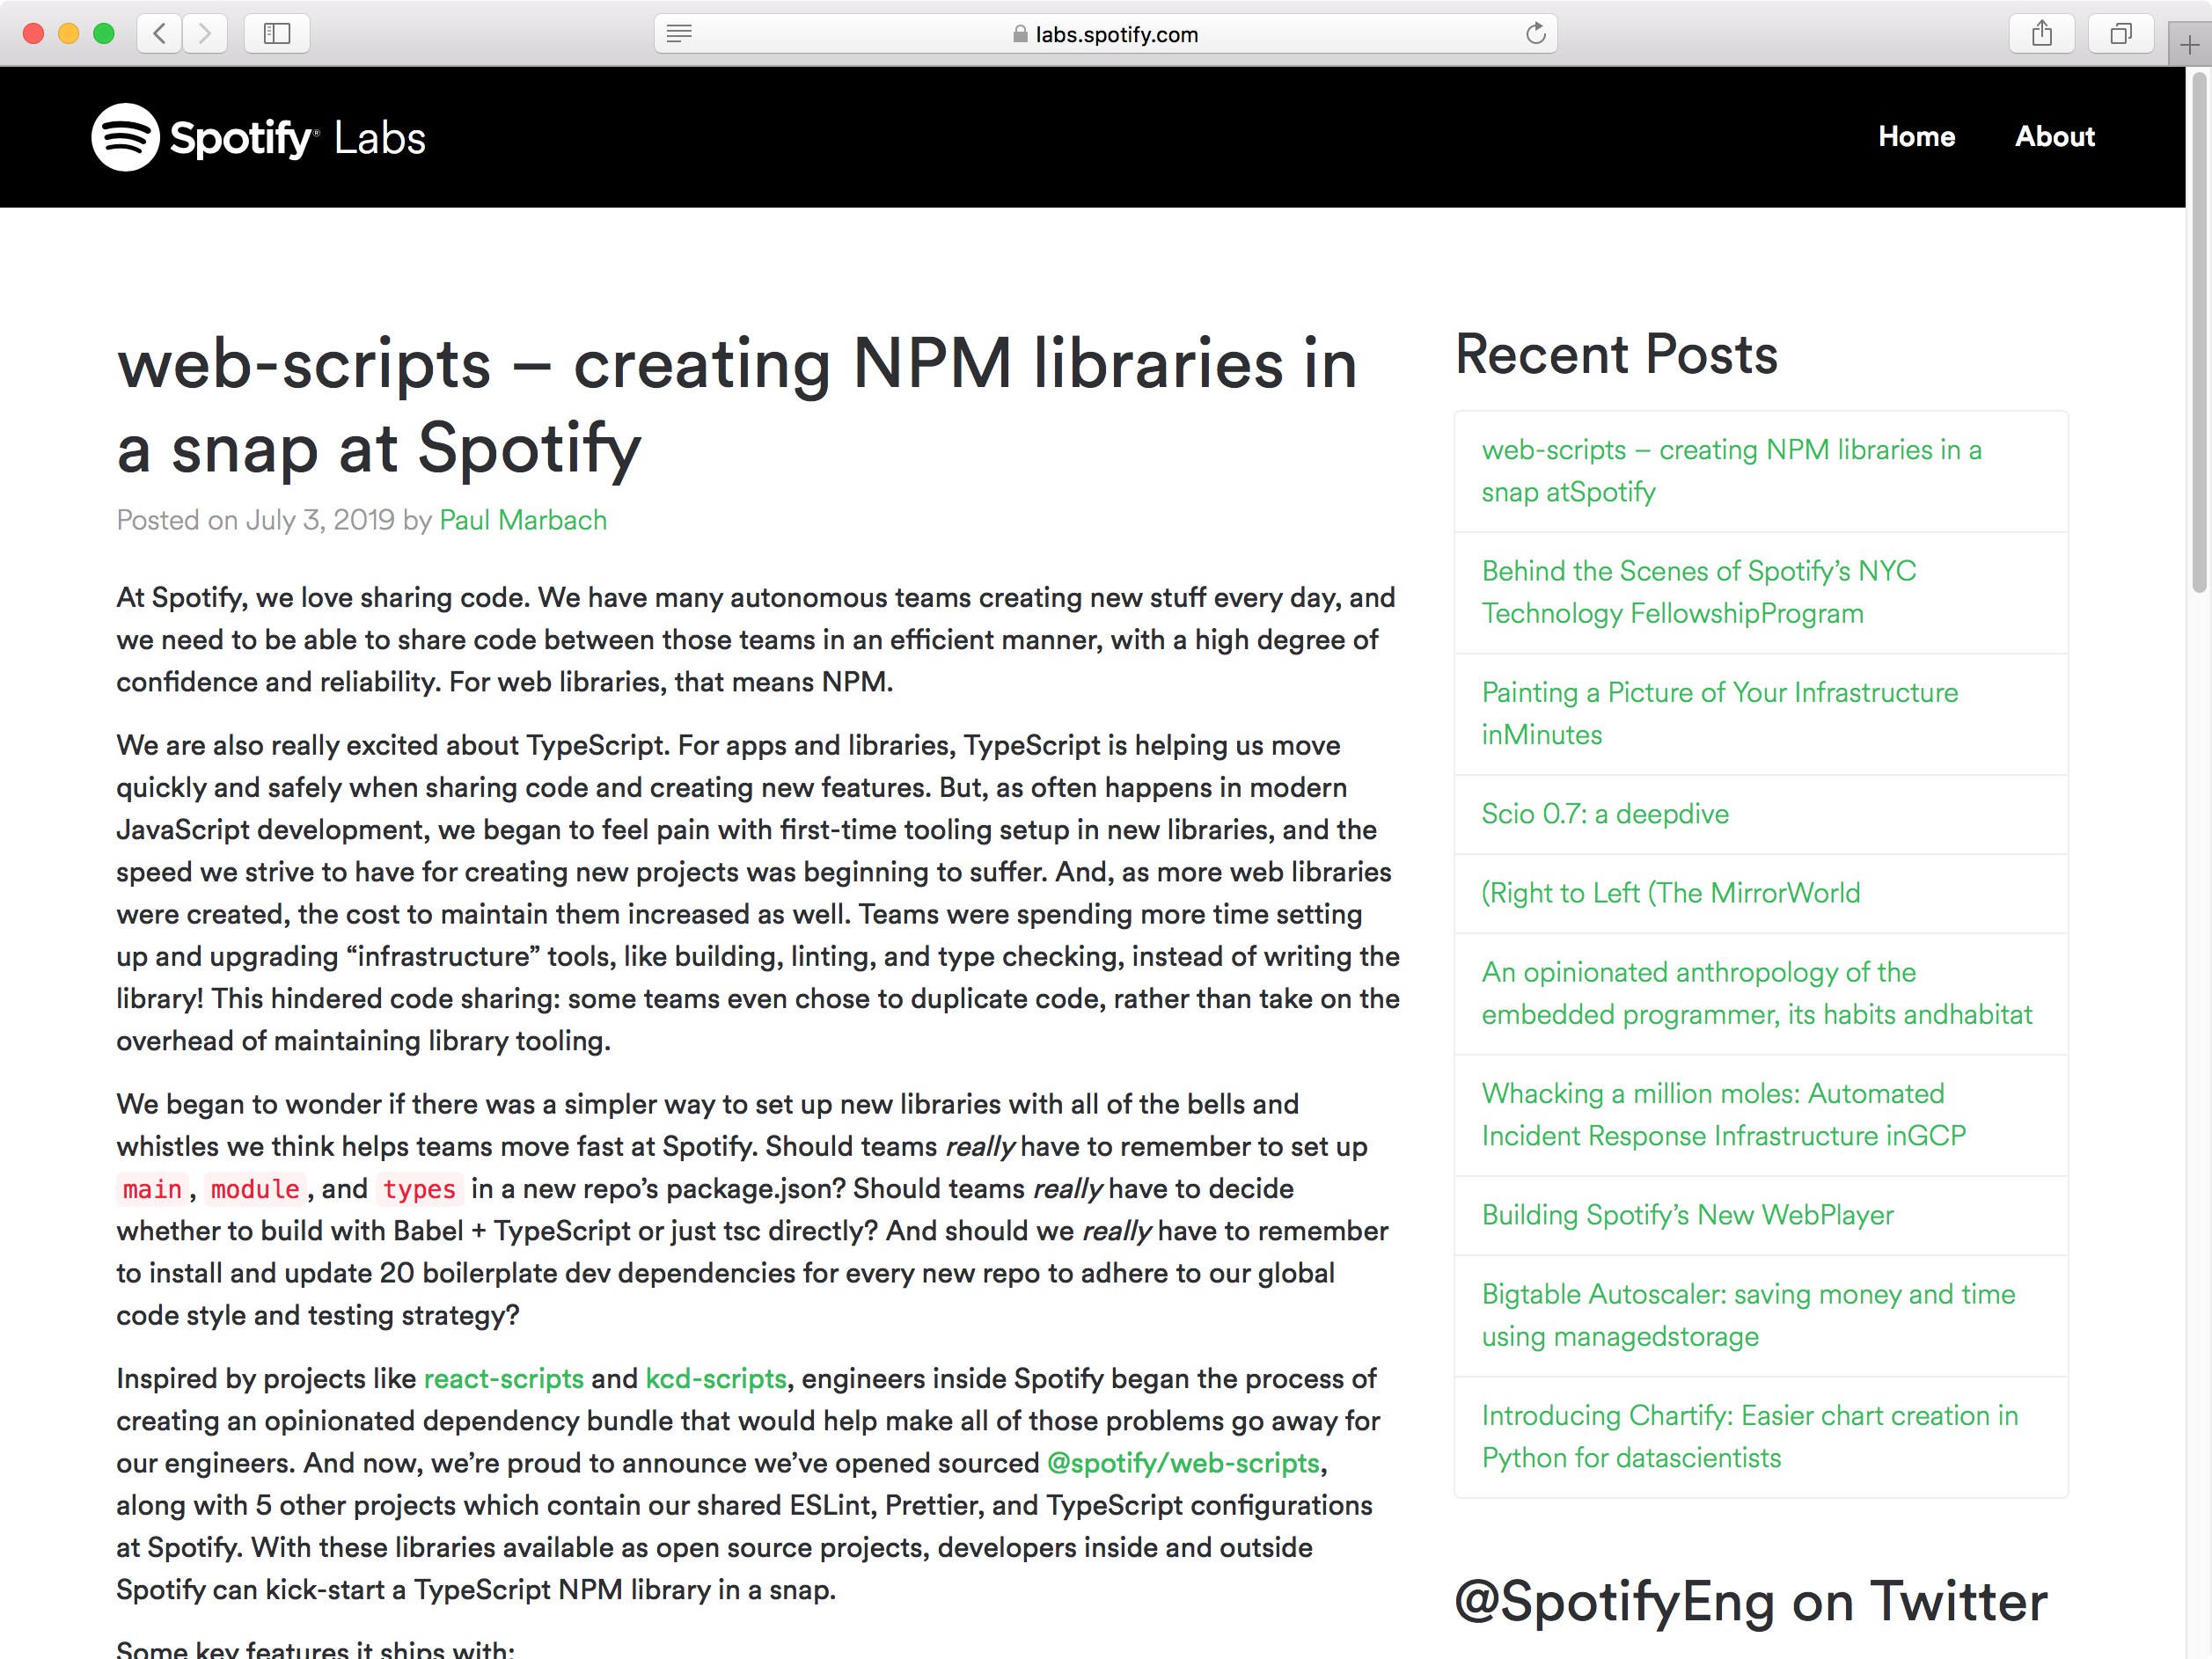The image size is (2212, 1659).
Task: Reload the page with the refresh icon
Action: pos(1536,34)
